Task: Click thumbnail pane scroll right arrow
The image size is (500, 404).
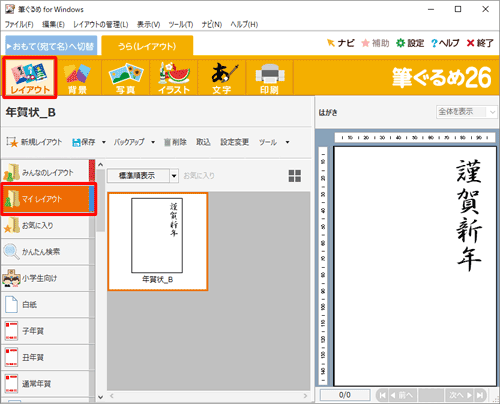Action: [x=305, y=396]
